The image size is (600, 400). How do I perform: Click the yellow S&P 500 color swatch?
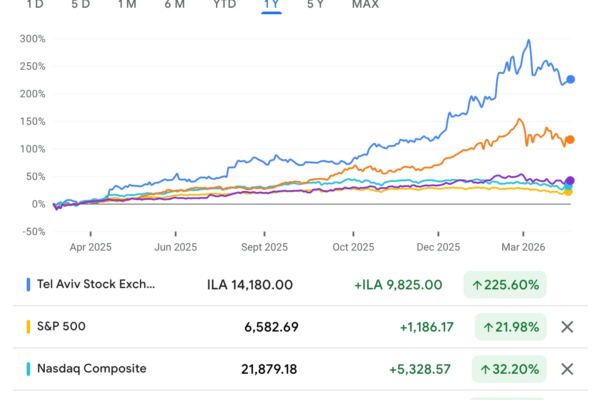[28, 327]
